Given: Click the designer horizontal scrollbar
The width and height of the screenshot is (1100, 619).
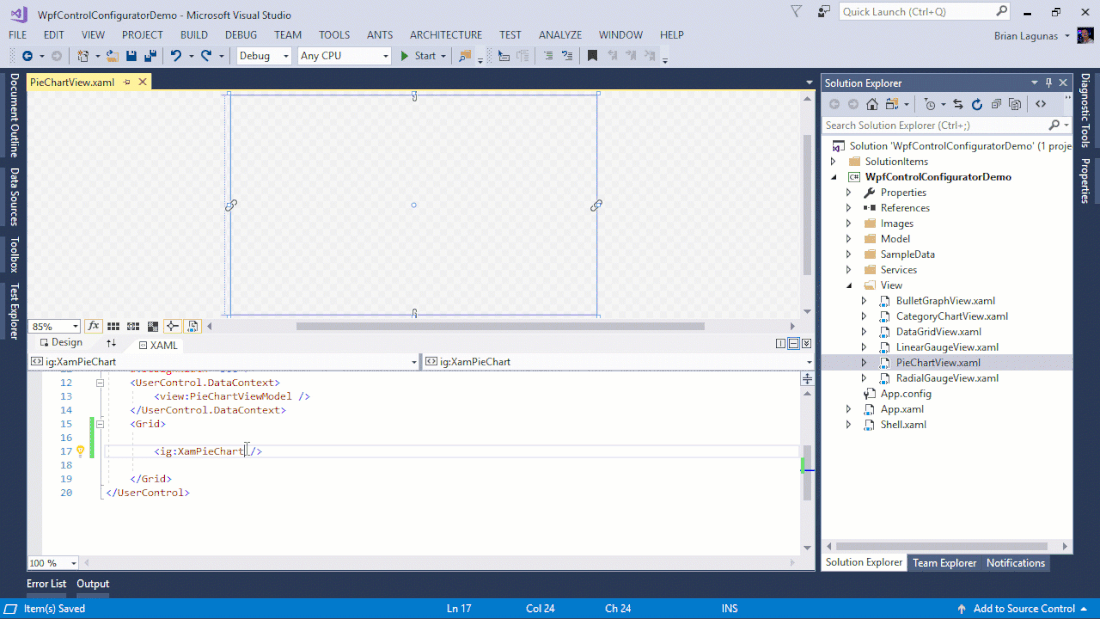Looking at the screenshot, I should [500, 326].
